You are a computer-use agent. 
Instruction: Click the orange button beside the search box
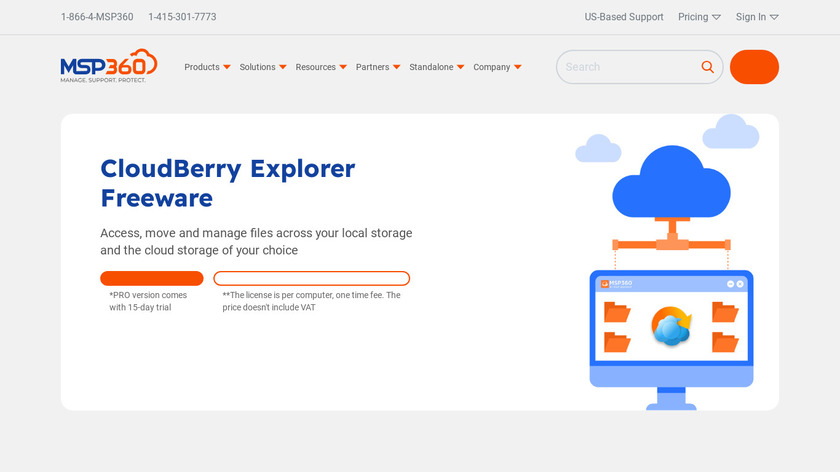tap(754, 67)
